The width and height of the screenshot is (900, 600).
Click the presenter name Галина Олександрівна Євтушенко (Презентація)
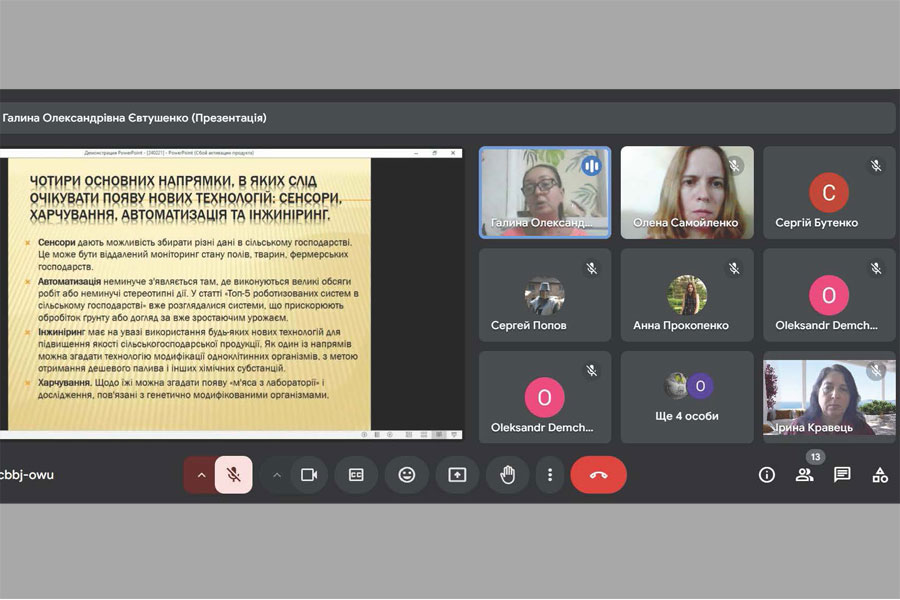(134, 118)
